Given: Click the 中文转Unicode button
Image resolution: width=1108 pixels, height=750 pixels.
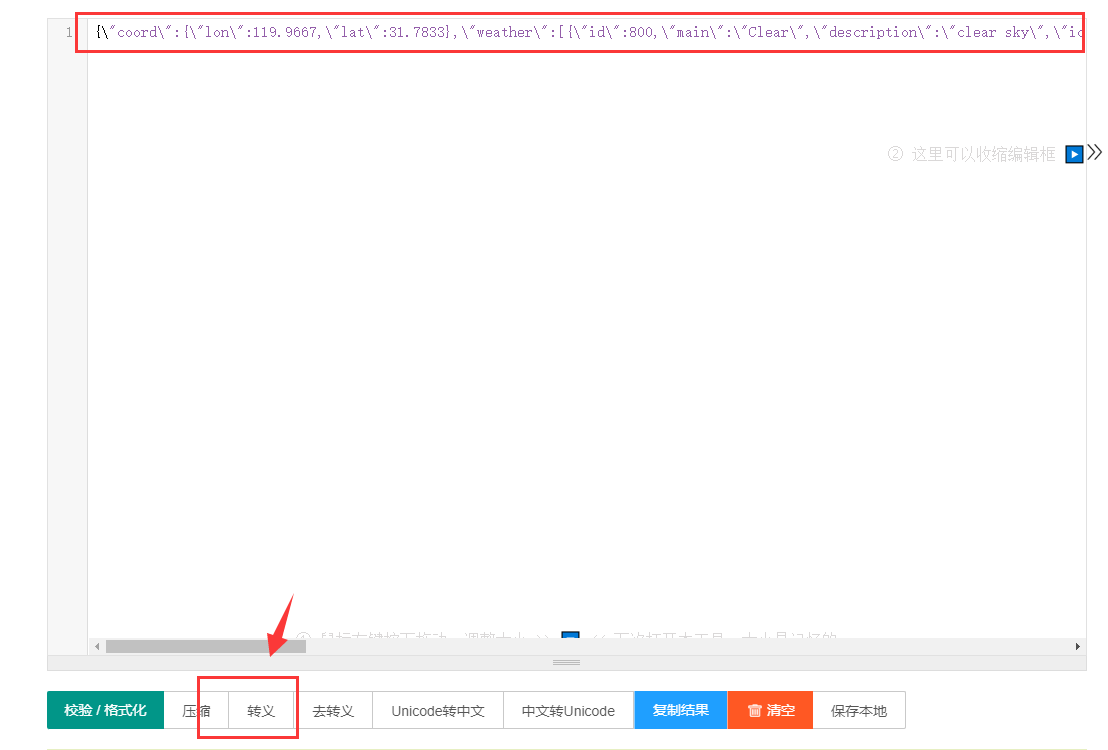Looking at the screenshot, I should point(568,710).
